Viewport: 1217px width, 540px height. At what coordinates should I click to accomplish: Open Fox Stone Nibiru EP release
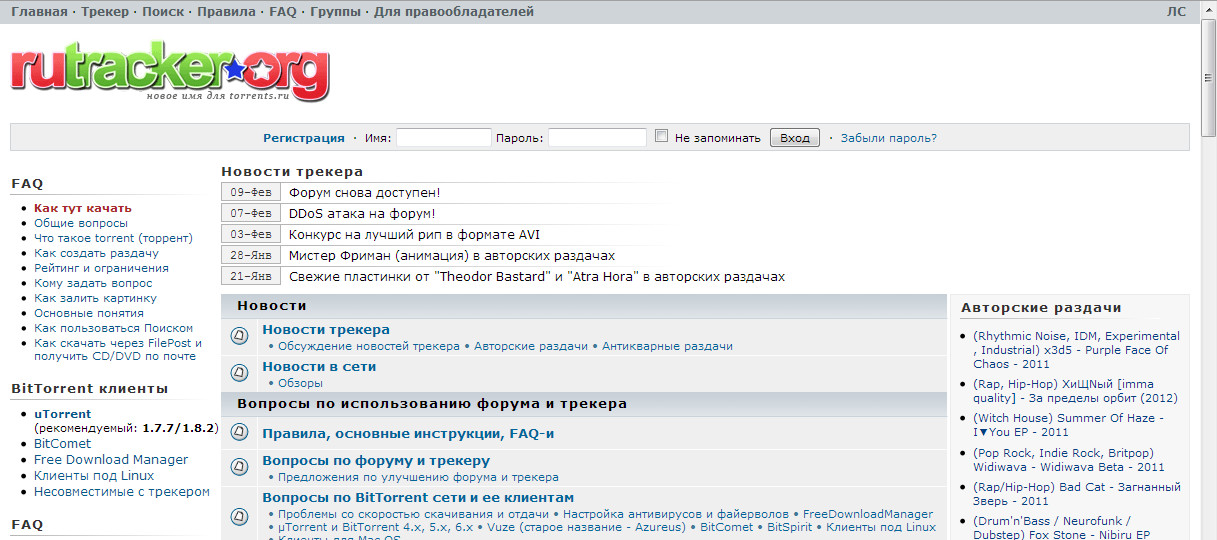tap(1061, 528)
